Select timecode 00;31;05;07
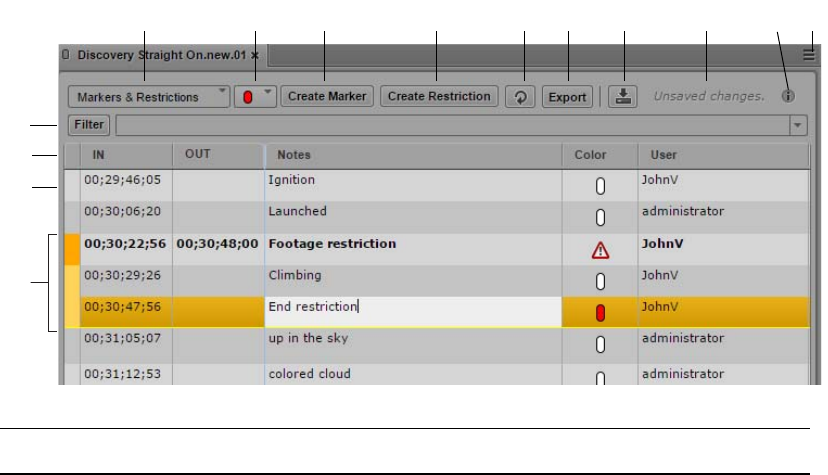 click(123, 338)
